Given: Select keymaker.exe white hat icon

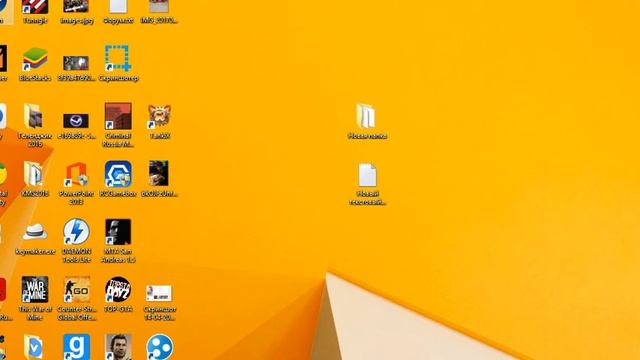Looking at the screenshot, I should 35,232.
